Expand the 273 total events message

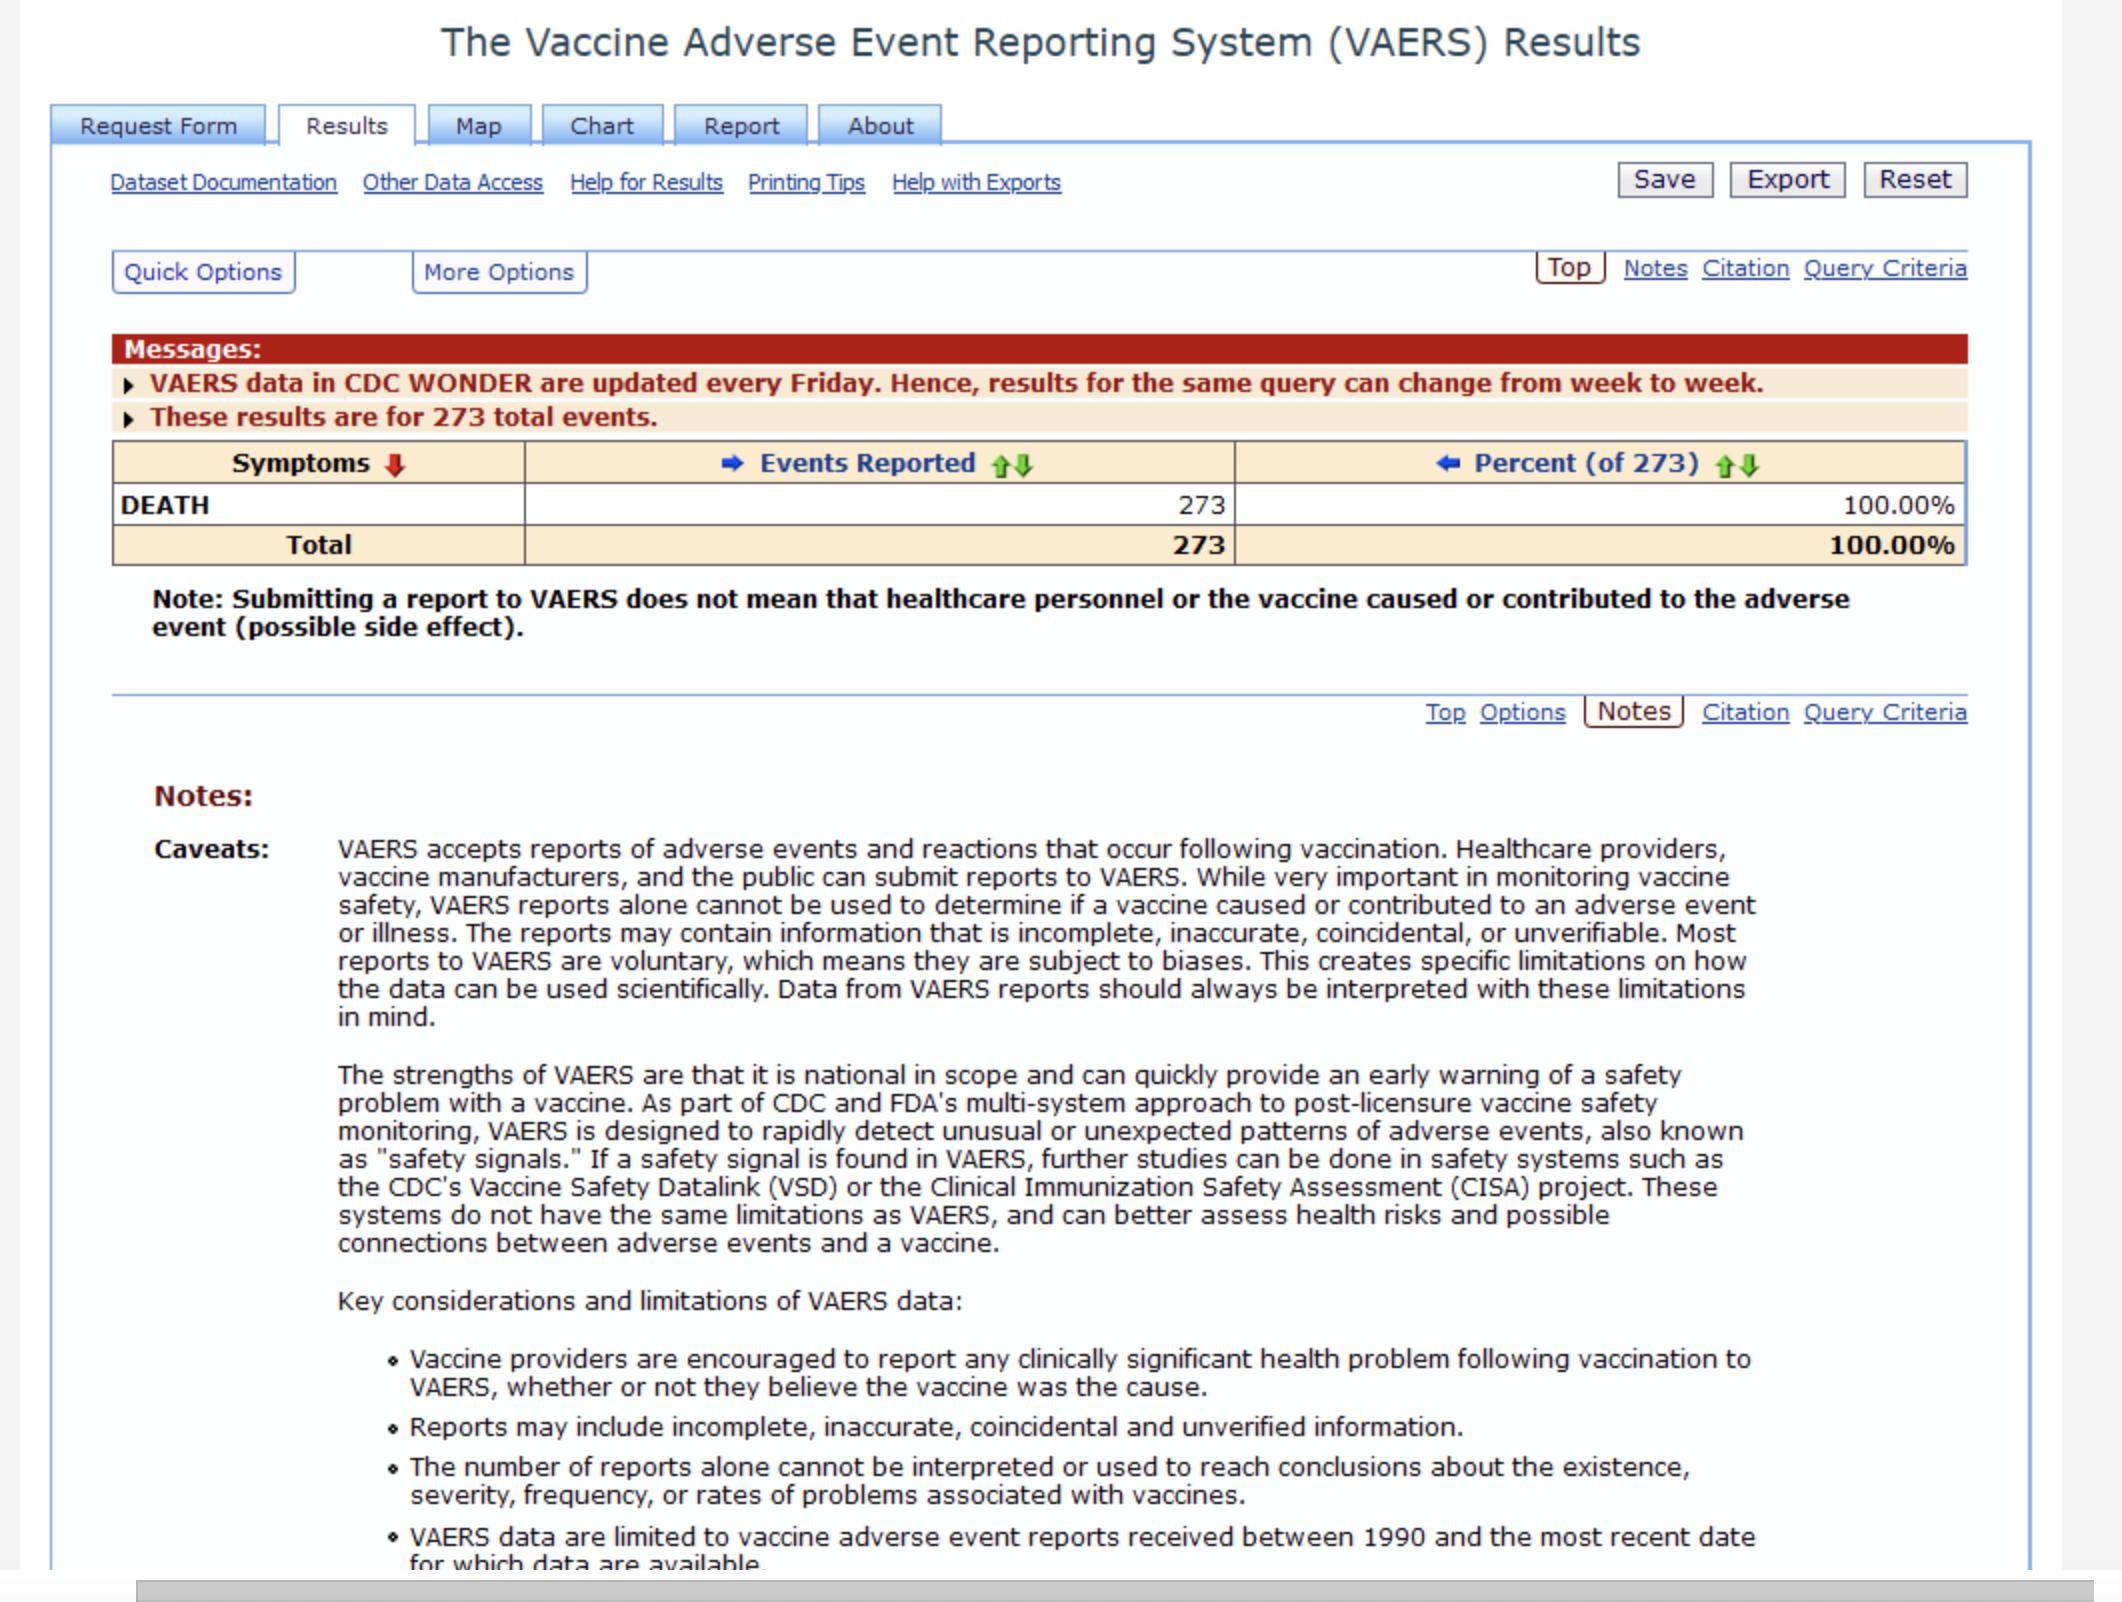click(129, 419)
